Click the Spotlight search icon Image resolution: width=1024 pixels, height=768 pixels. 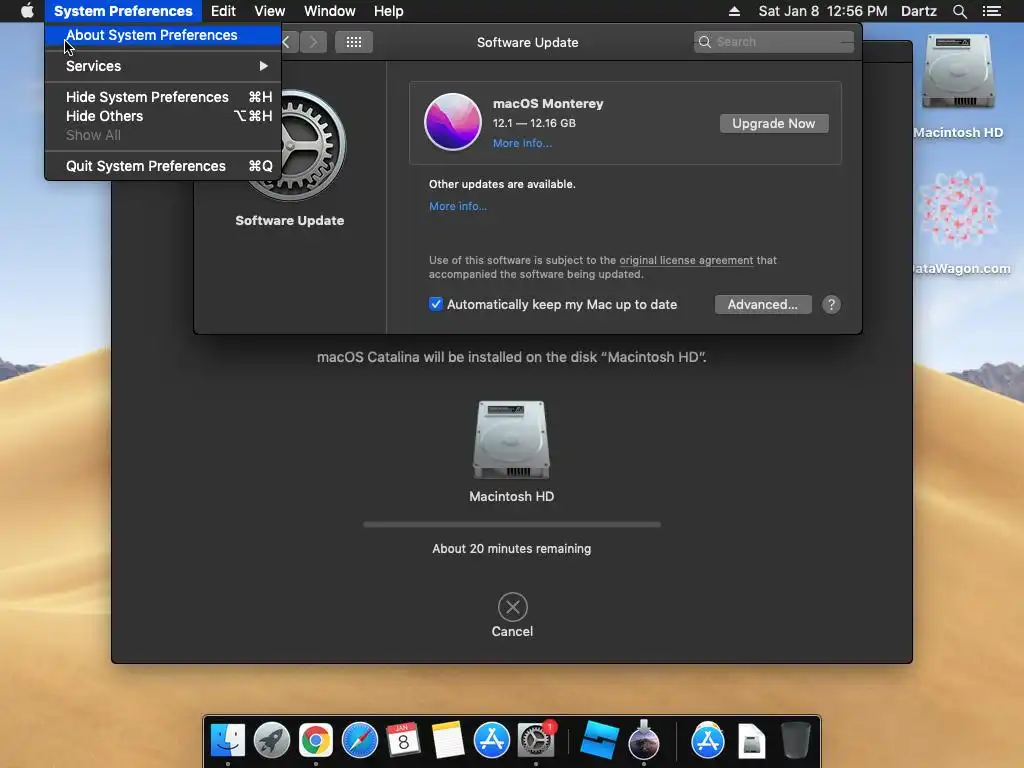point(959,11)
